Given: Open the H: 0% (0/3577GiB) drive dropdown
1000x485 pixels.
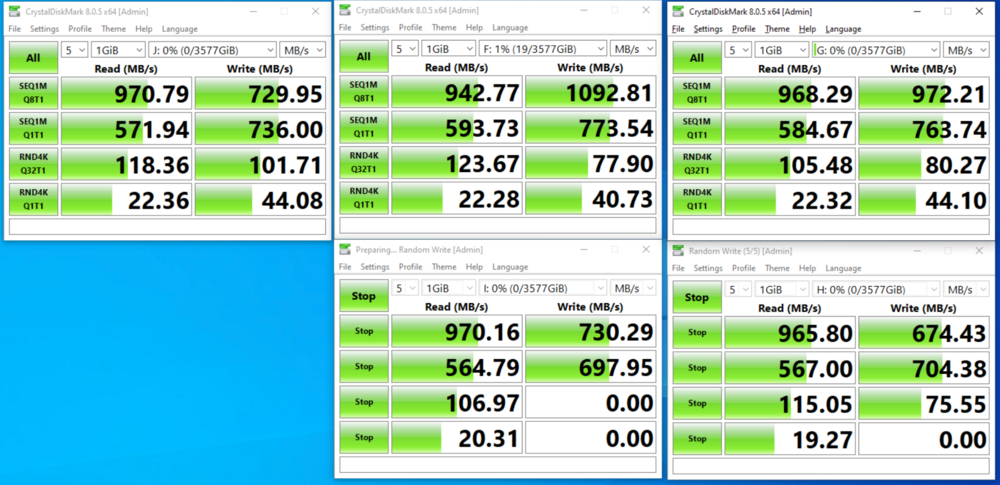Looking at the screenshot, I should (876, 289).
